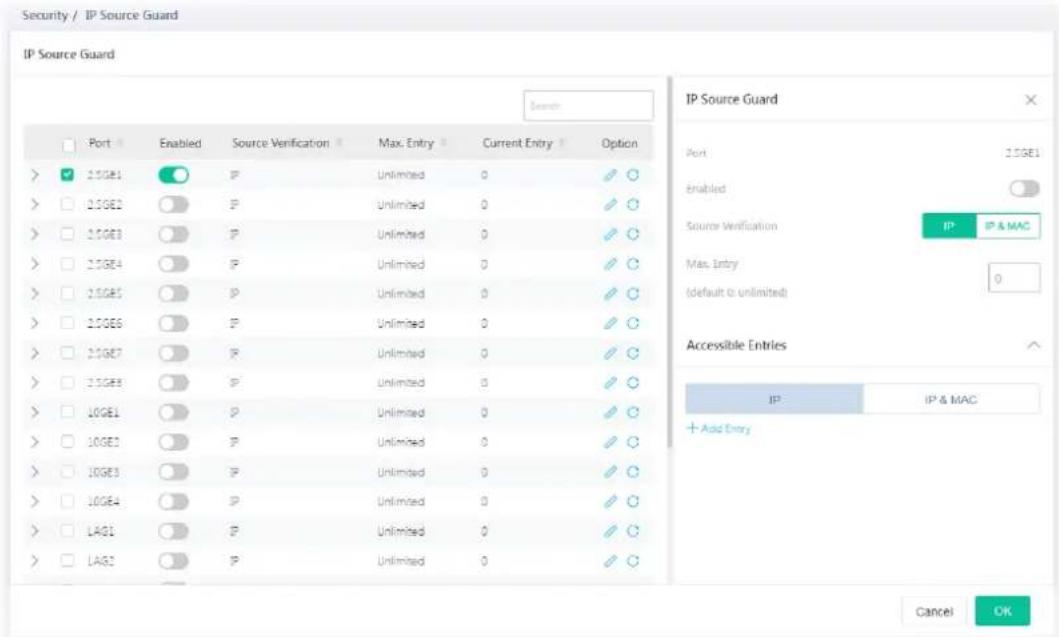Expand the 10GE1 row details

tap(34, 413)
